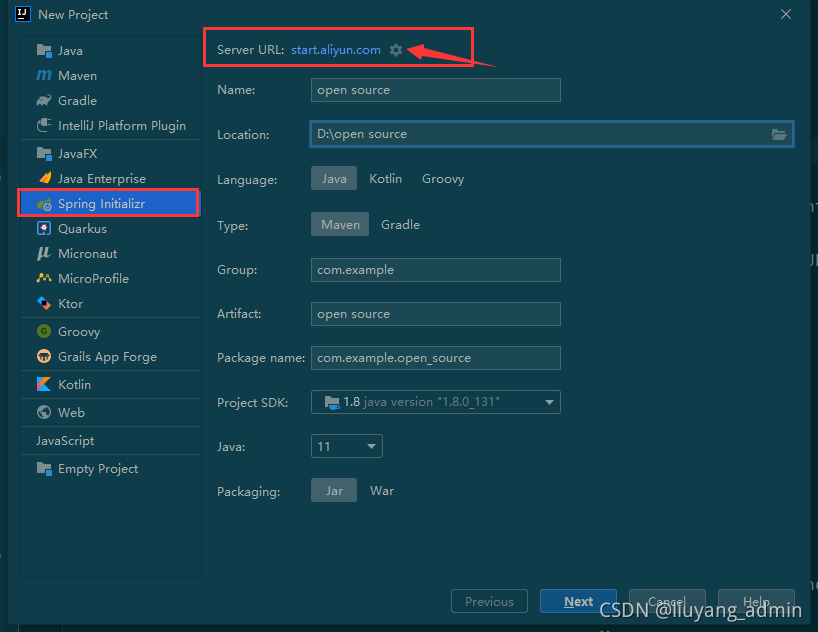Screen dimensions: 818x632
Task: Click the Kotlin 'K' icon
Action: 44,385
